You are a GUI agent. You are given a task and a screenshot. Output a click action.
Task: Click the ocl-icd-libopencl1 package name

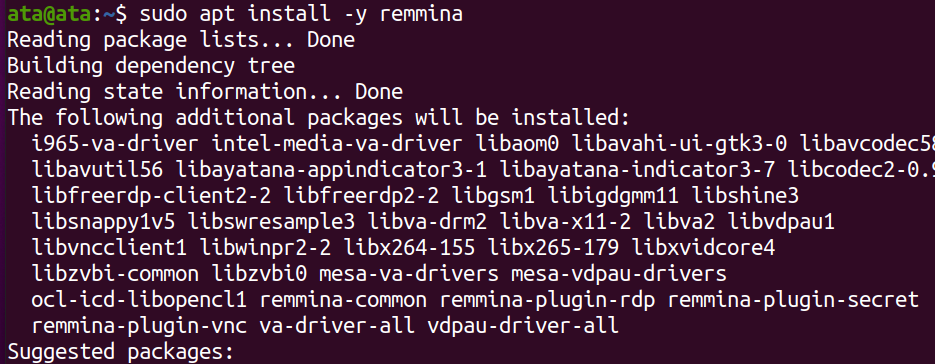coord(139,300)
